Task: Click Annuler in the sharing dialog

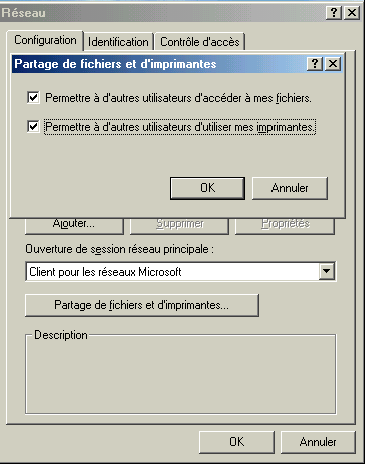Action: (290, 188)
